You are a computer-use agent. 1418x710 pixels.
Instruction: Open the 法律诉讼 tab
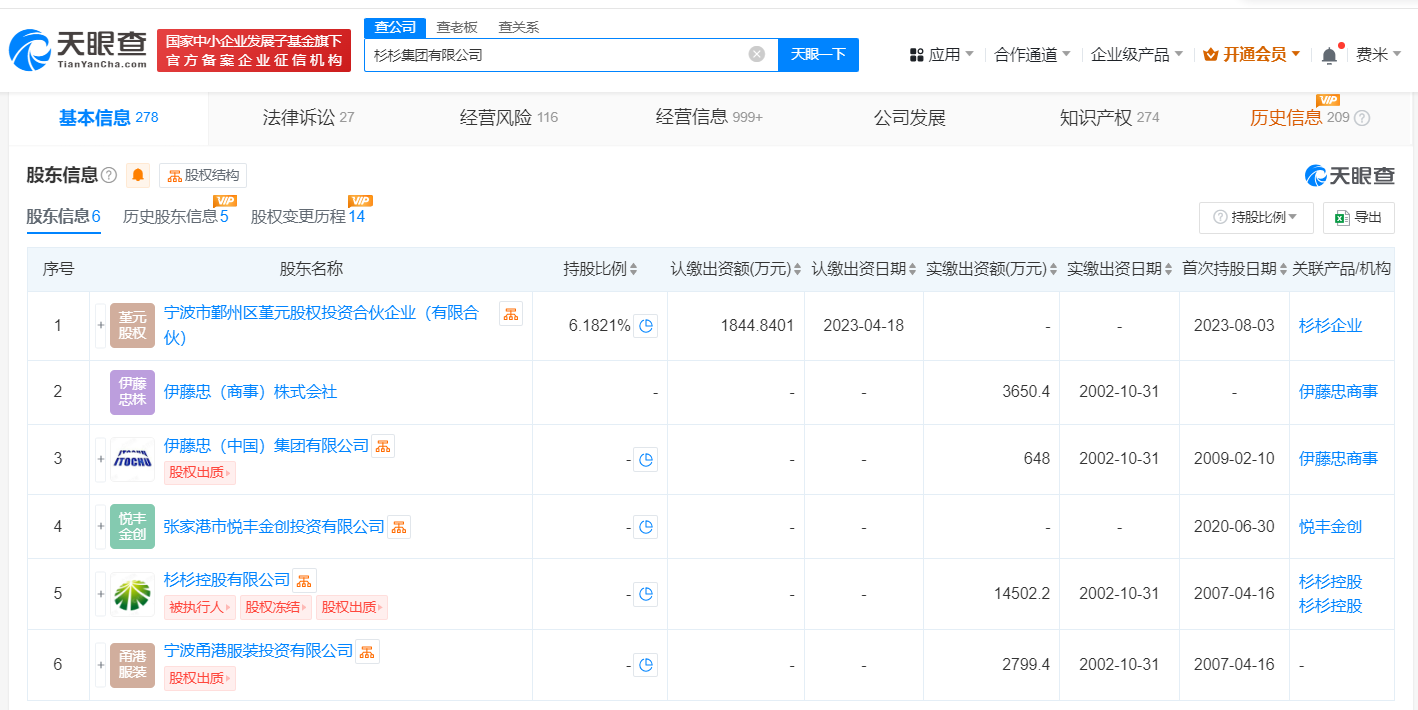(x=308, y=118)
